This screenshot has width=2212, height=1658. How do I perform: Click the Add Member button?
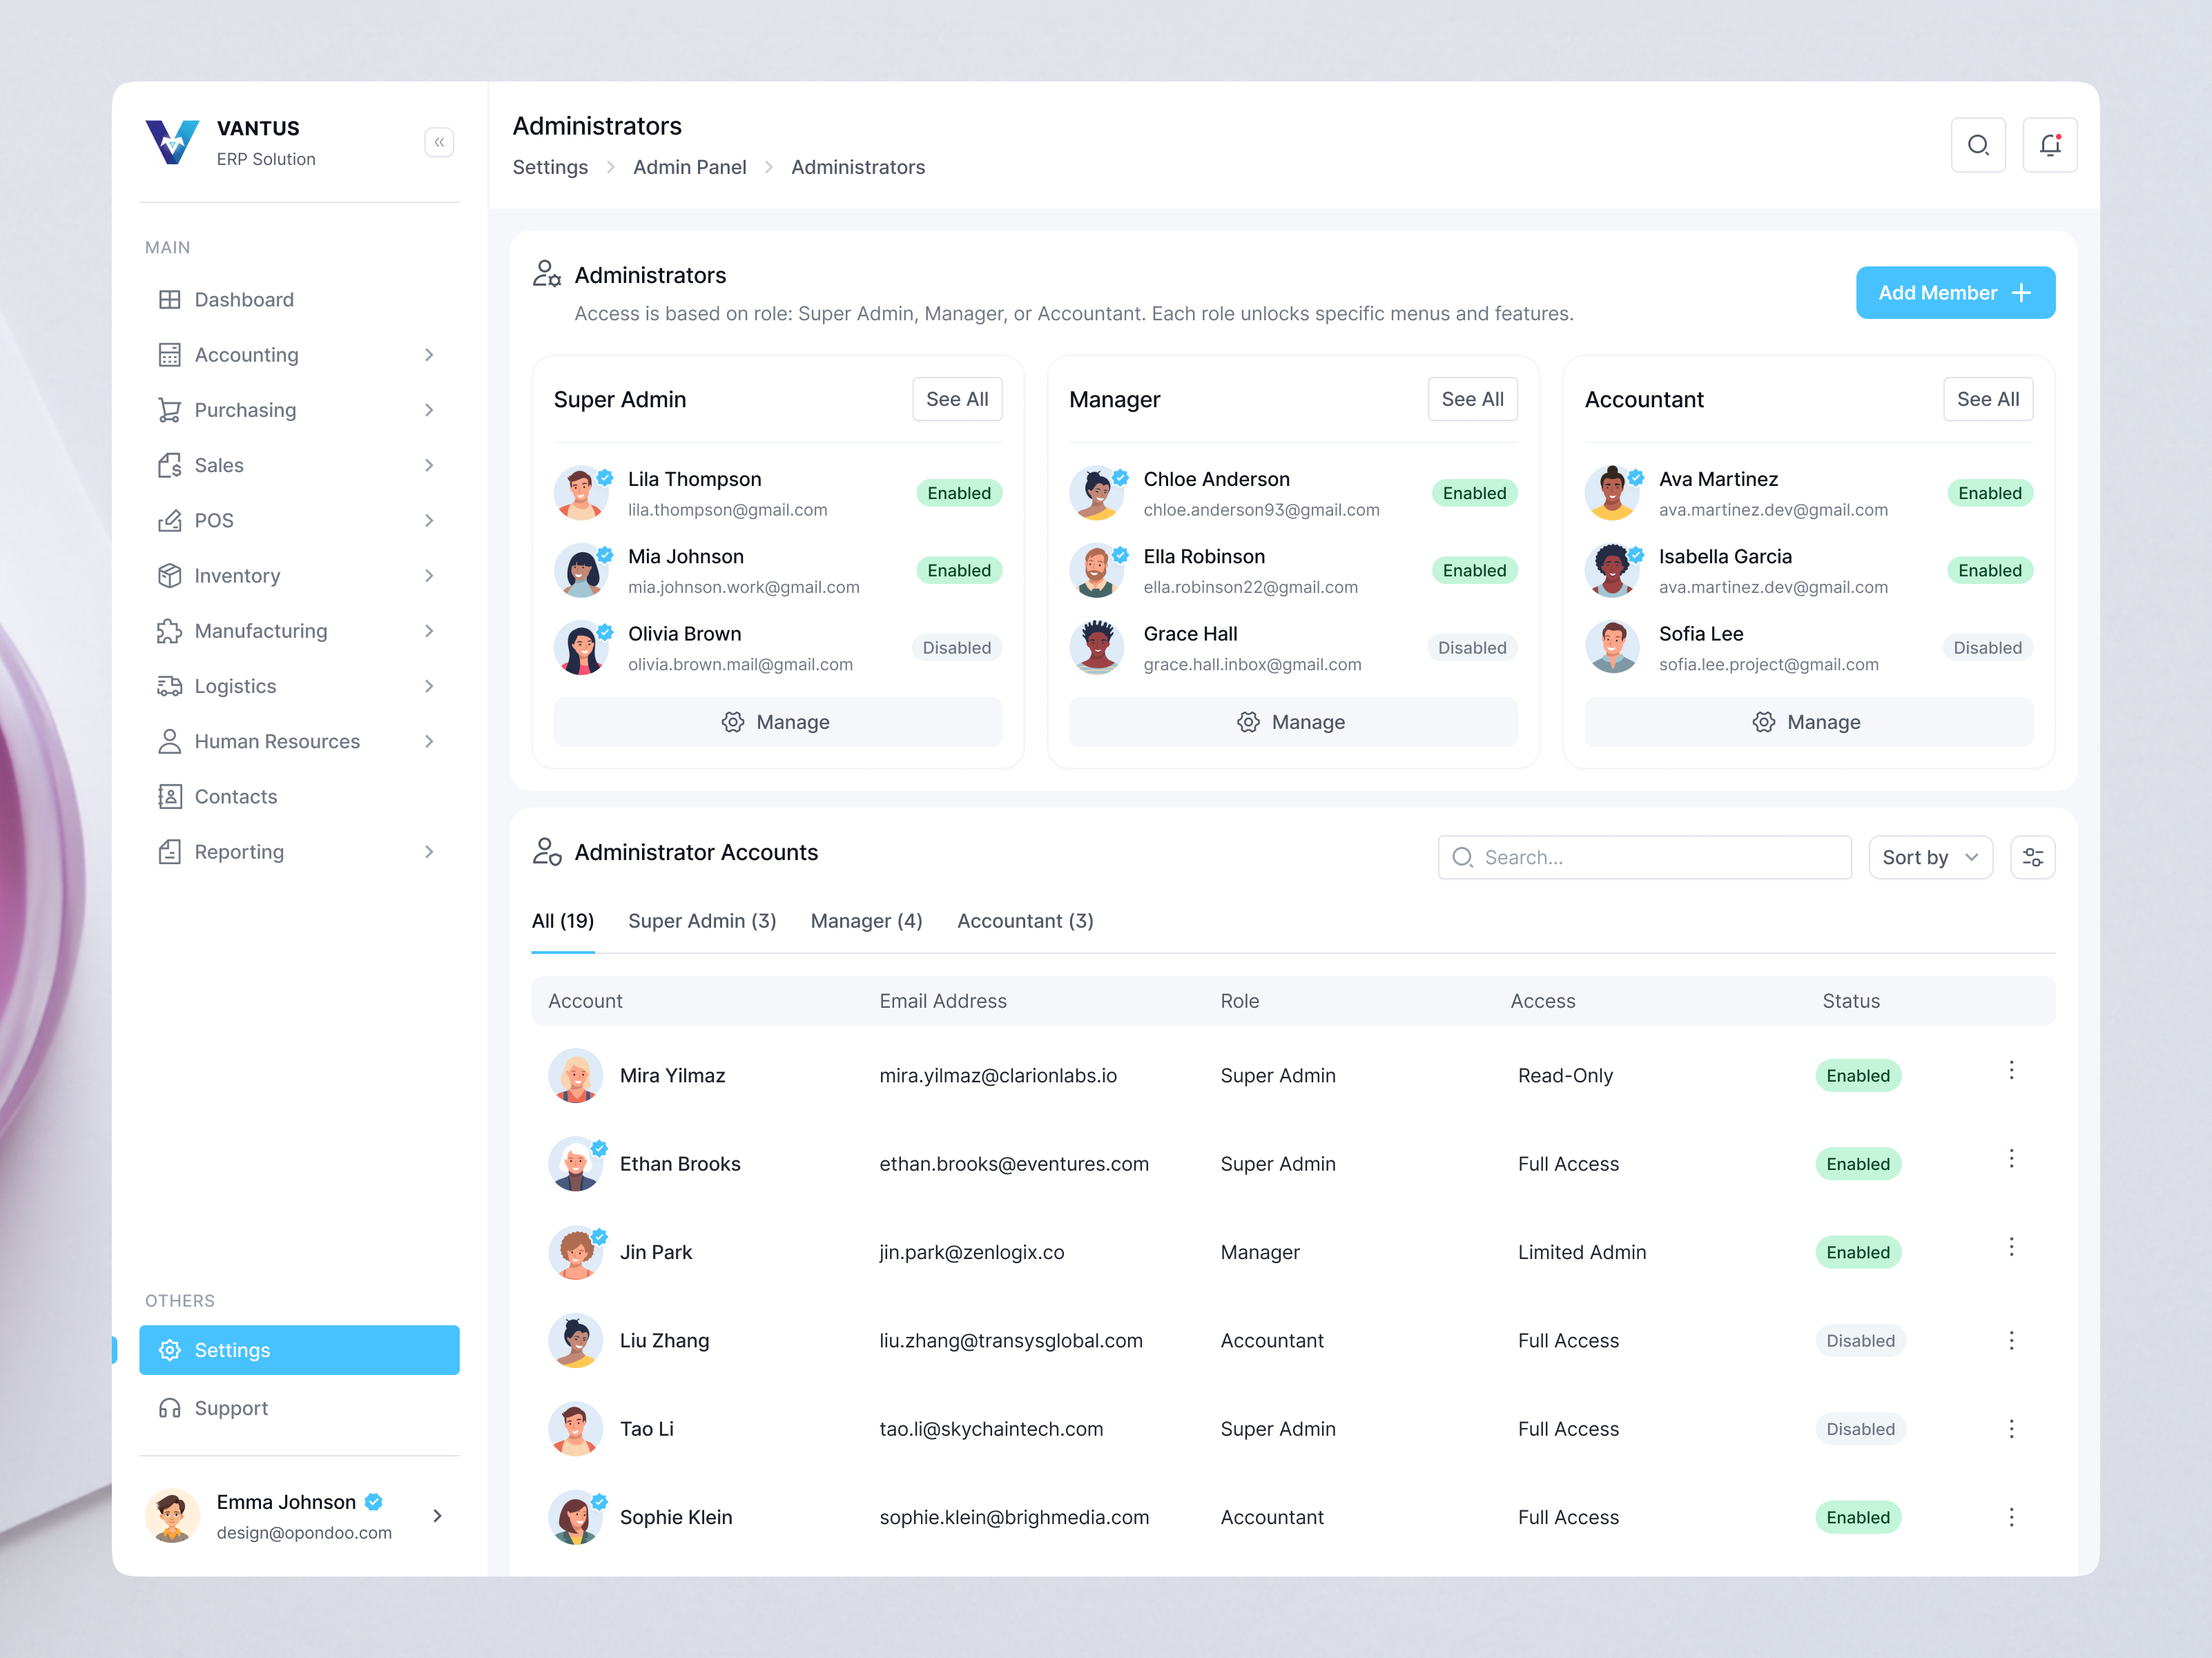(x=1955, y=292)
